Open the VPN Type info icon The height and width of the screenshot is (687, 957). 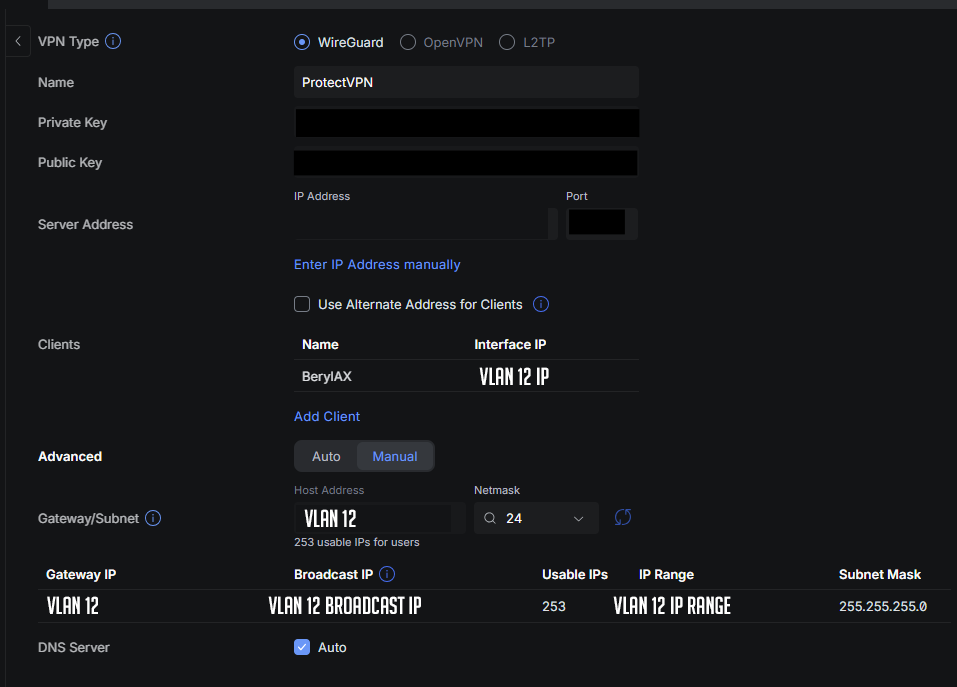[113, 41]
